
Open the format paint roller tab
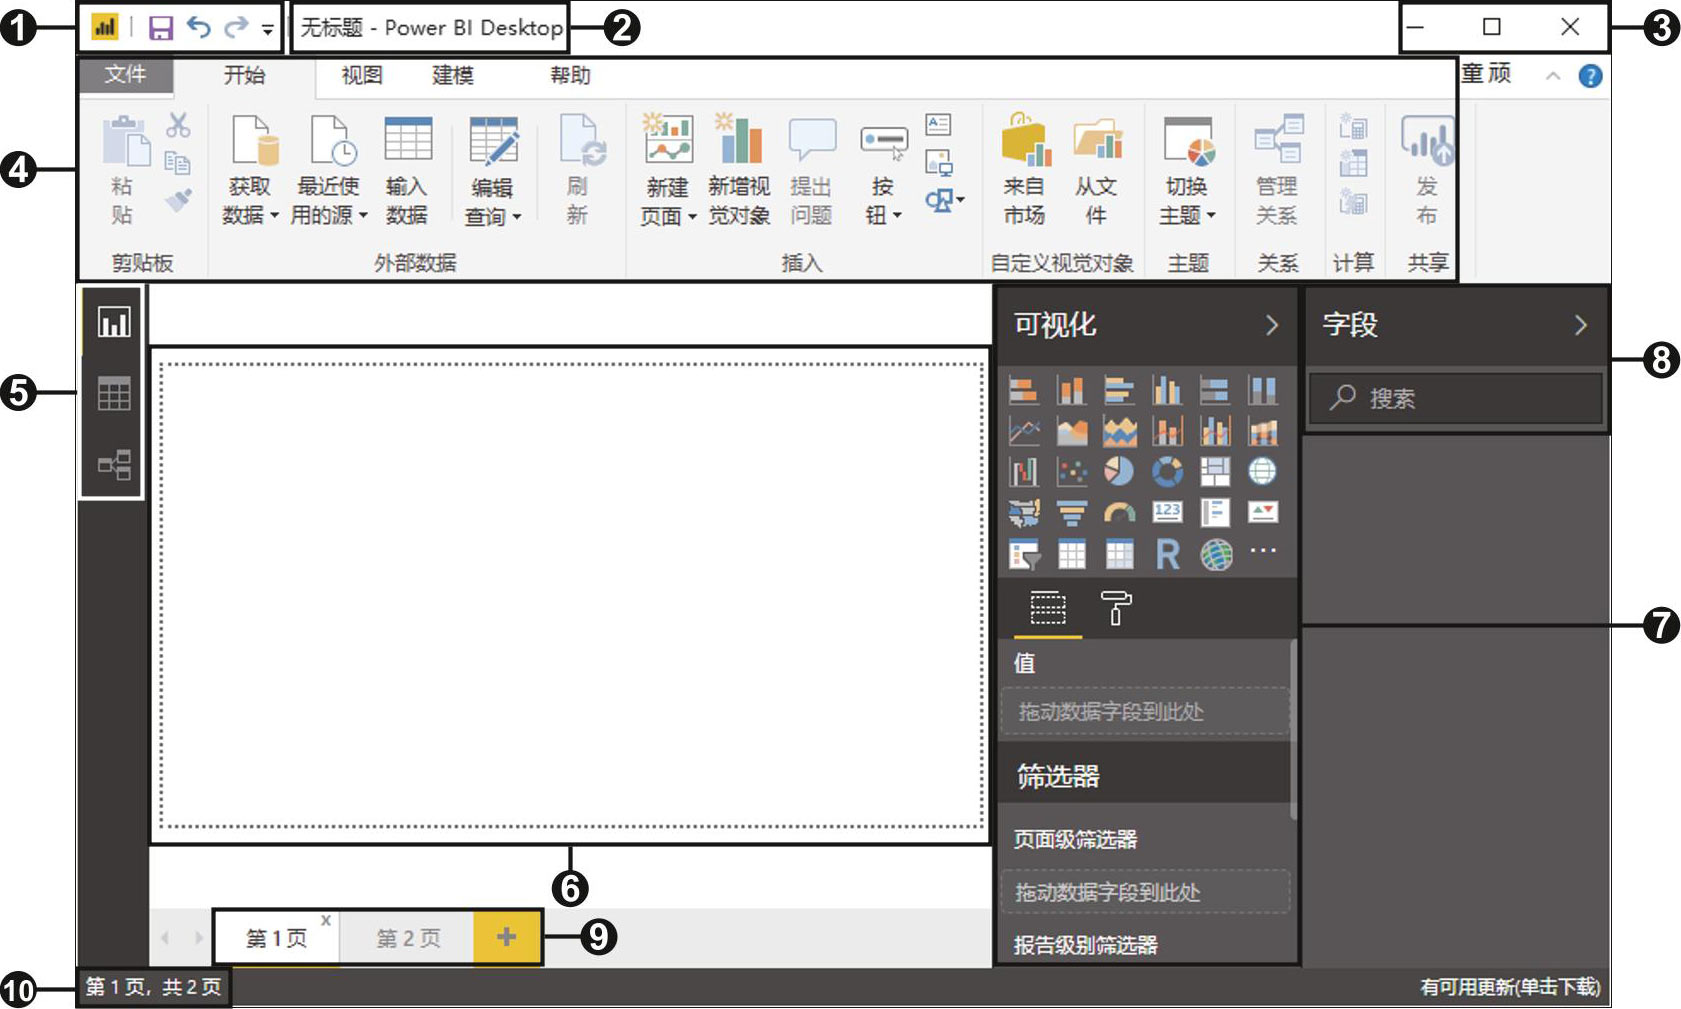(x=1116, y=608)
